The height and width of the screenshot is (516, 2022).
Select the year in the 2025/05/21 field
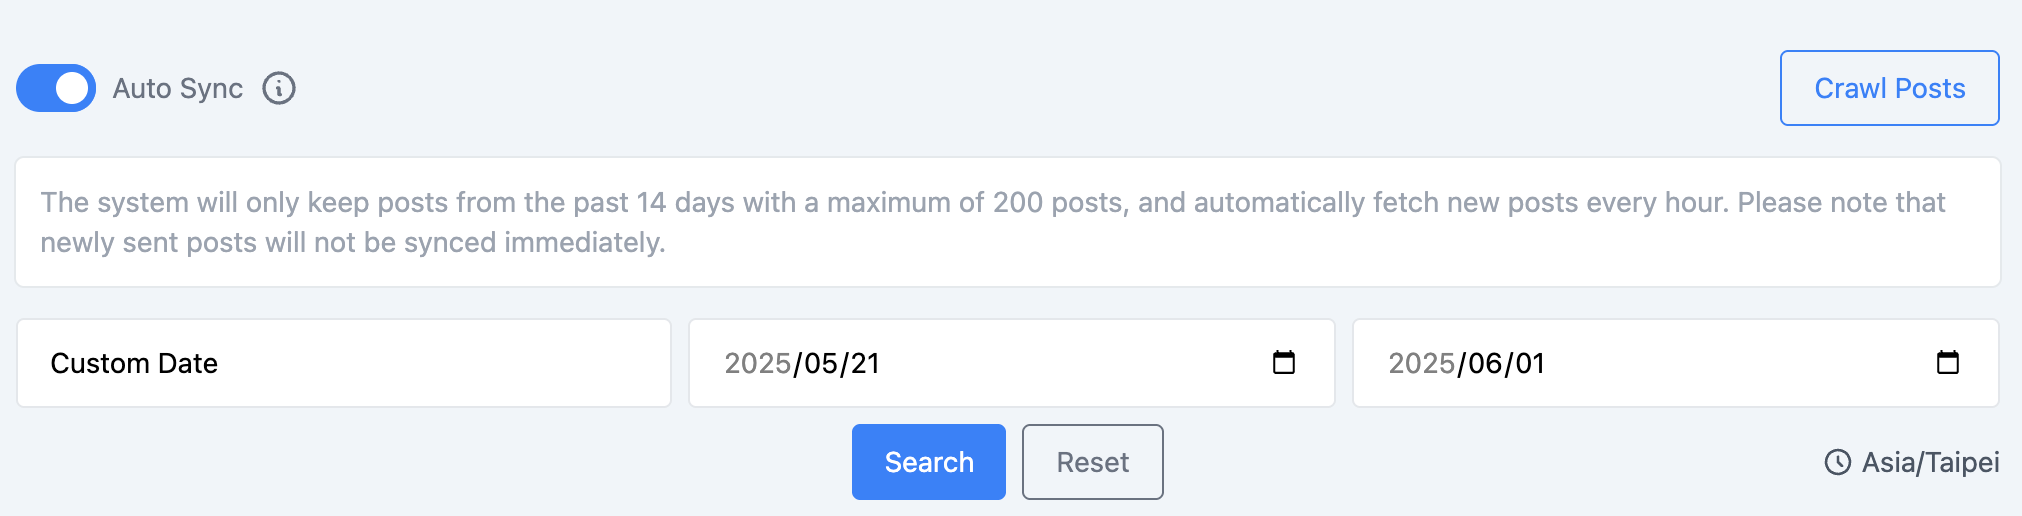[x=757, y=363]
